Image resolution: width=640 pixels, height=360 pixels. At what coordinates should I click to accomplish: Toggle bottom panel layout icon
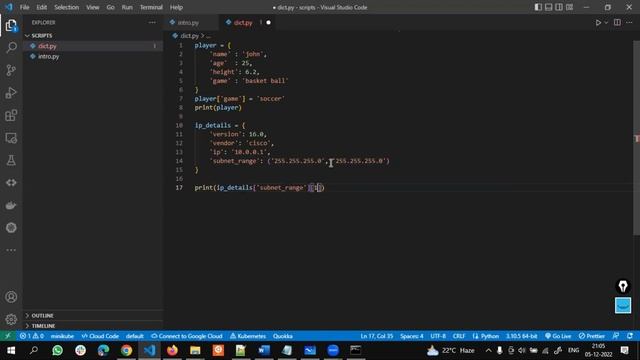tap(549, 7)
